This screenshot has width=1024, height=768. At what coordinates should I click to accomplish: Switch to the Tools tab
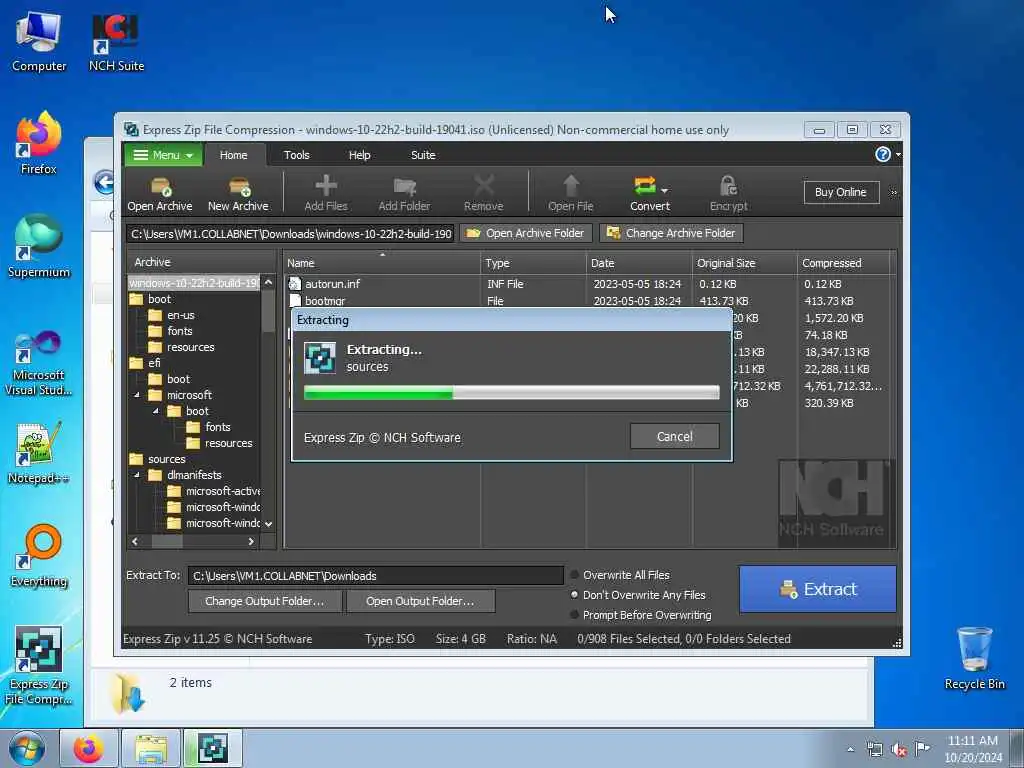(296, 155)
